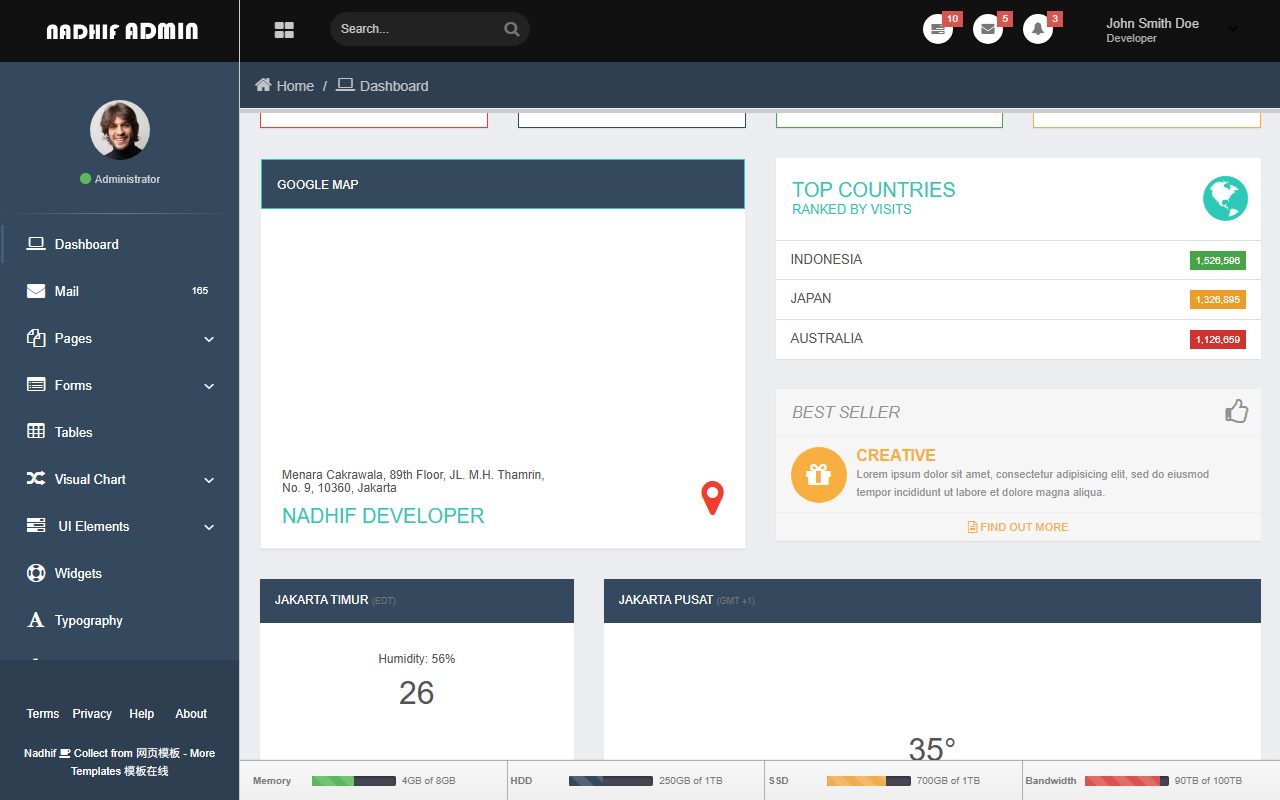This screenshot has height=800, width=1280.
Task: Open the Dashboard menu item
Action: (x=120, y=244)
